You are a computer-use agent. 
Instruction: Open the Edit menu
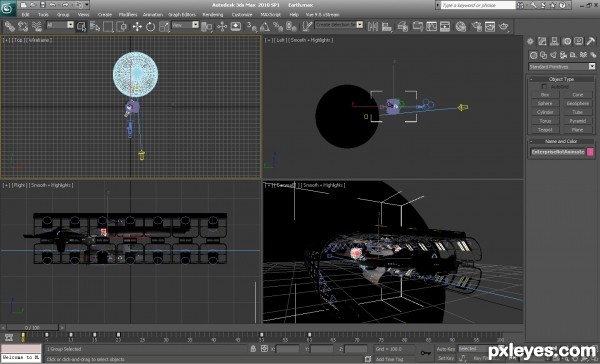click(25, 15)
